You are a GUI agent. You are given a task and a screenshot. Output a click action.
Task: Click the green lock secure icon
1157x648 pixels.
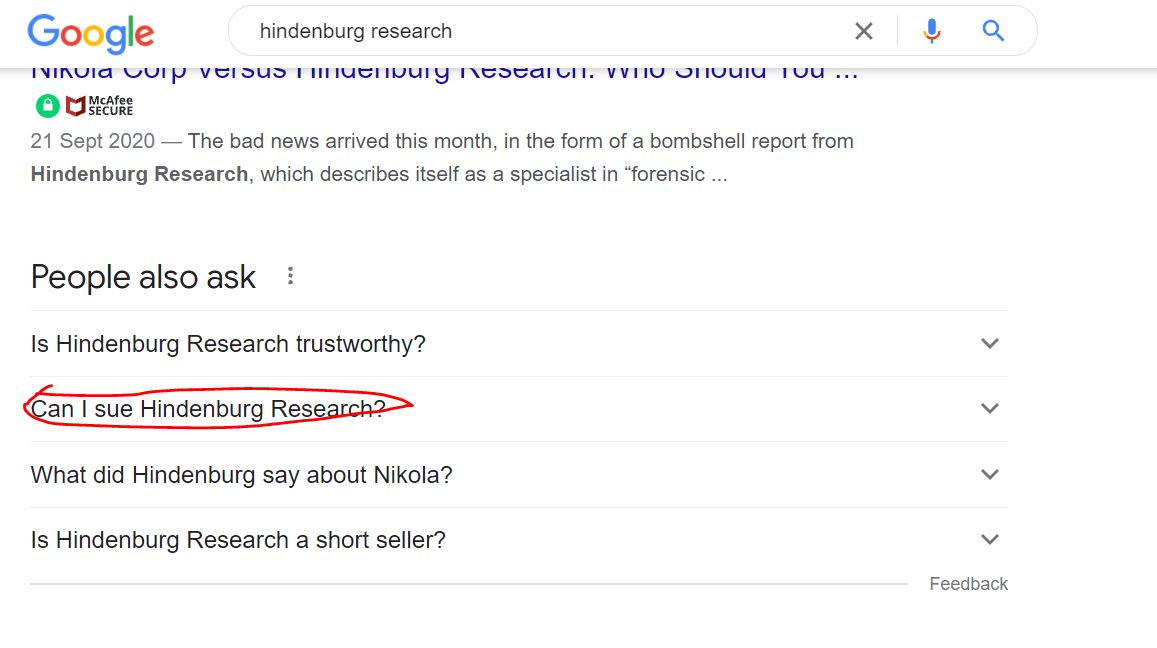tap(48, 106)
